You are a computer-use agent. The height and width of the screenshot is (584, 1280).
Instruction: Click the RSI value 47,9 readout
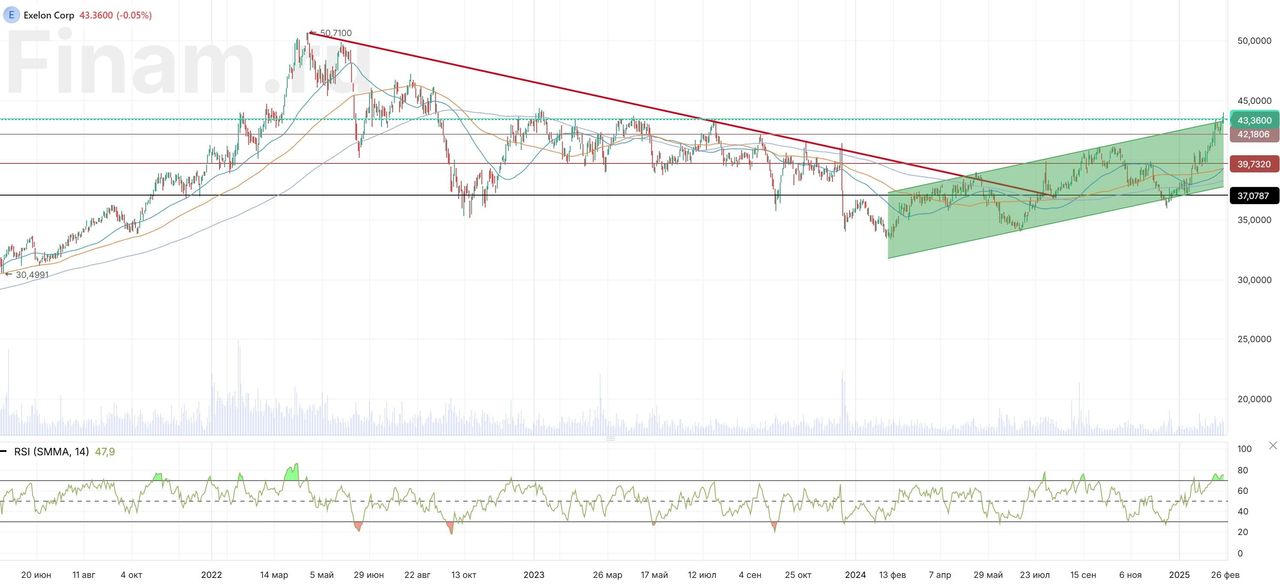[104, 452]
